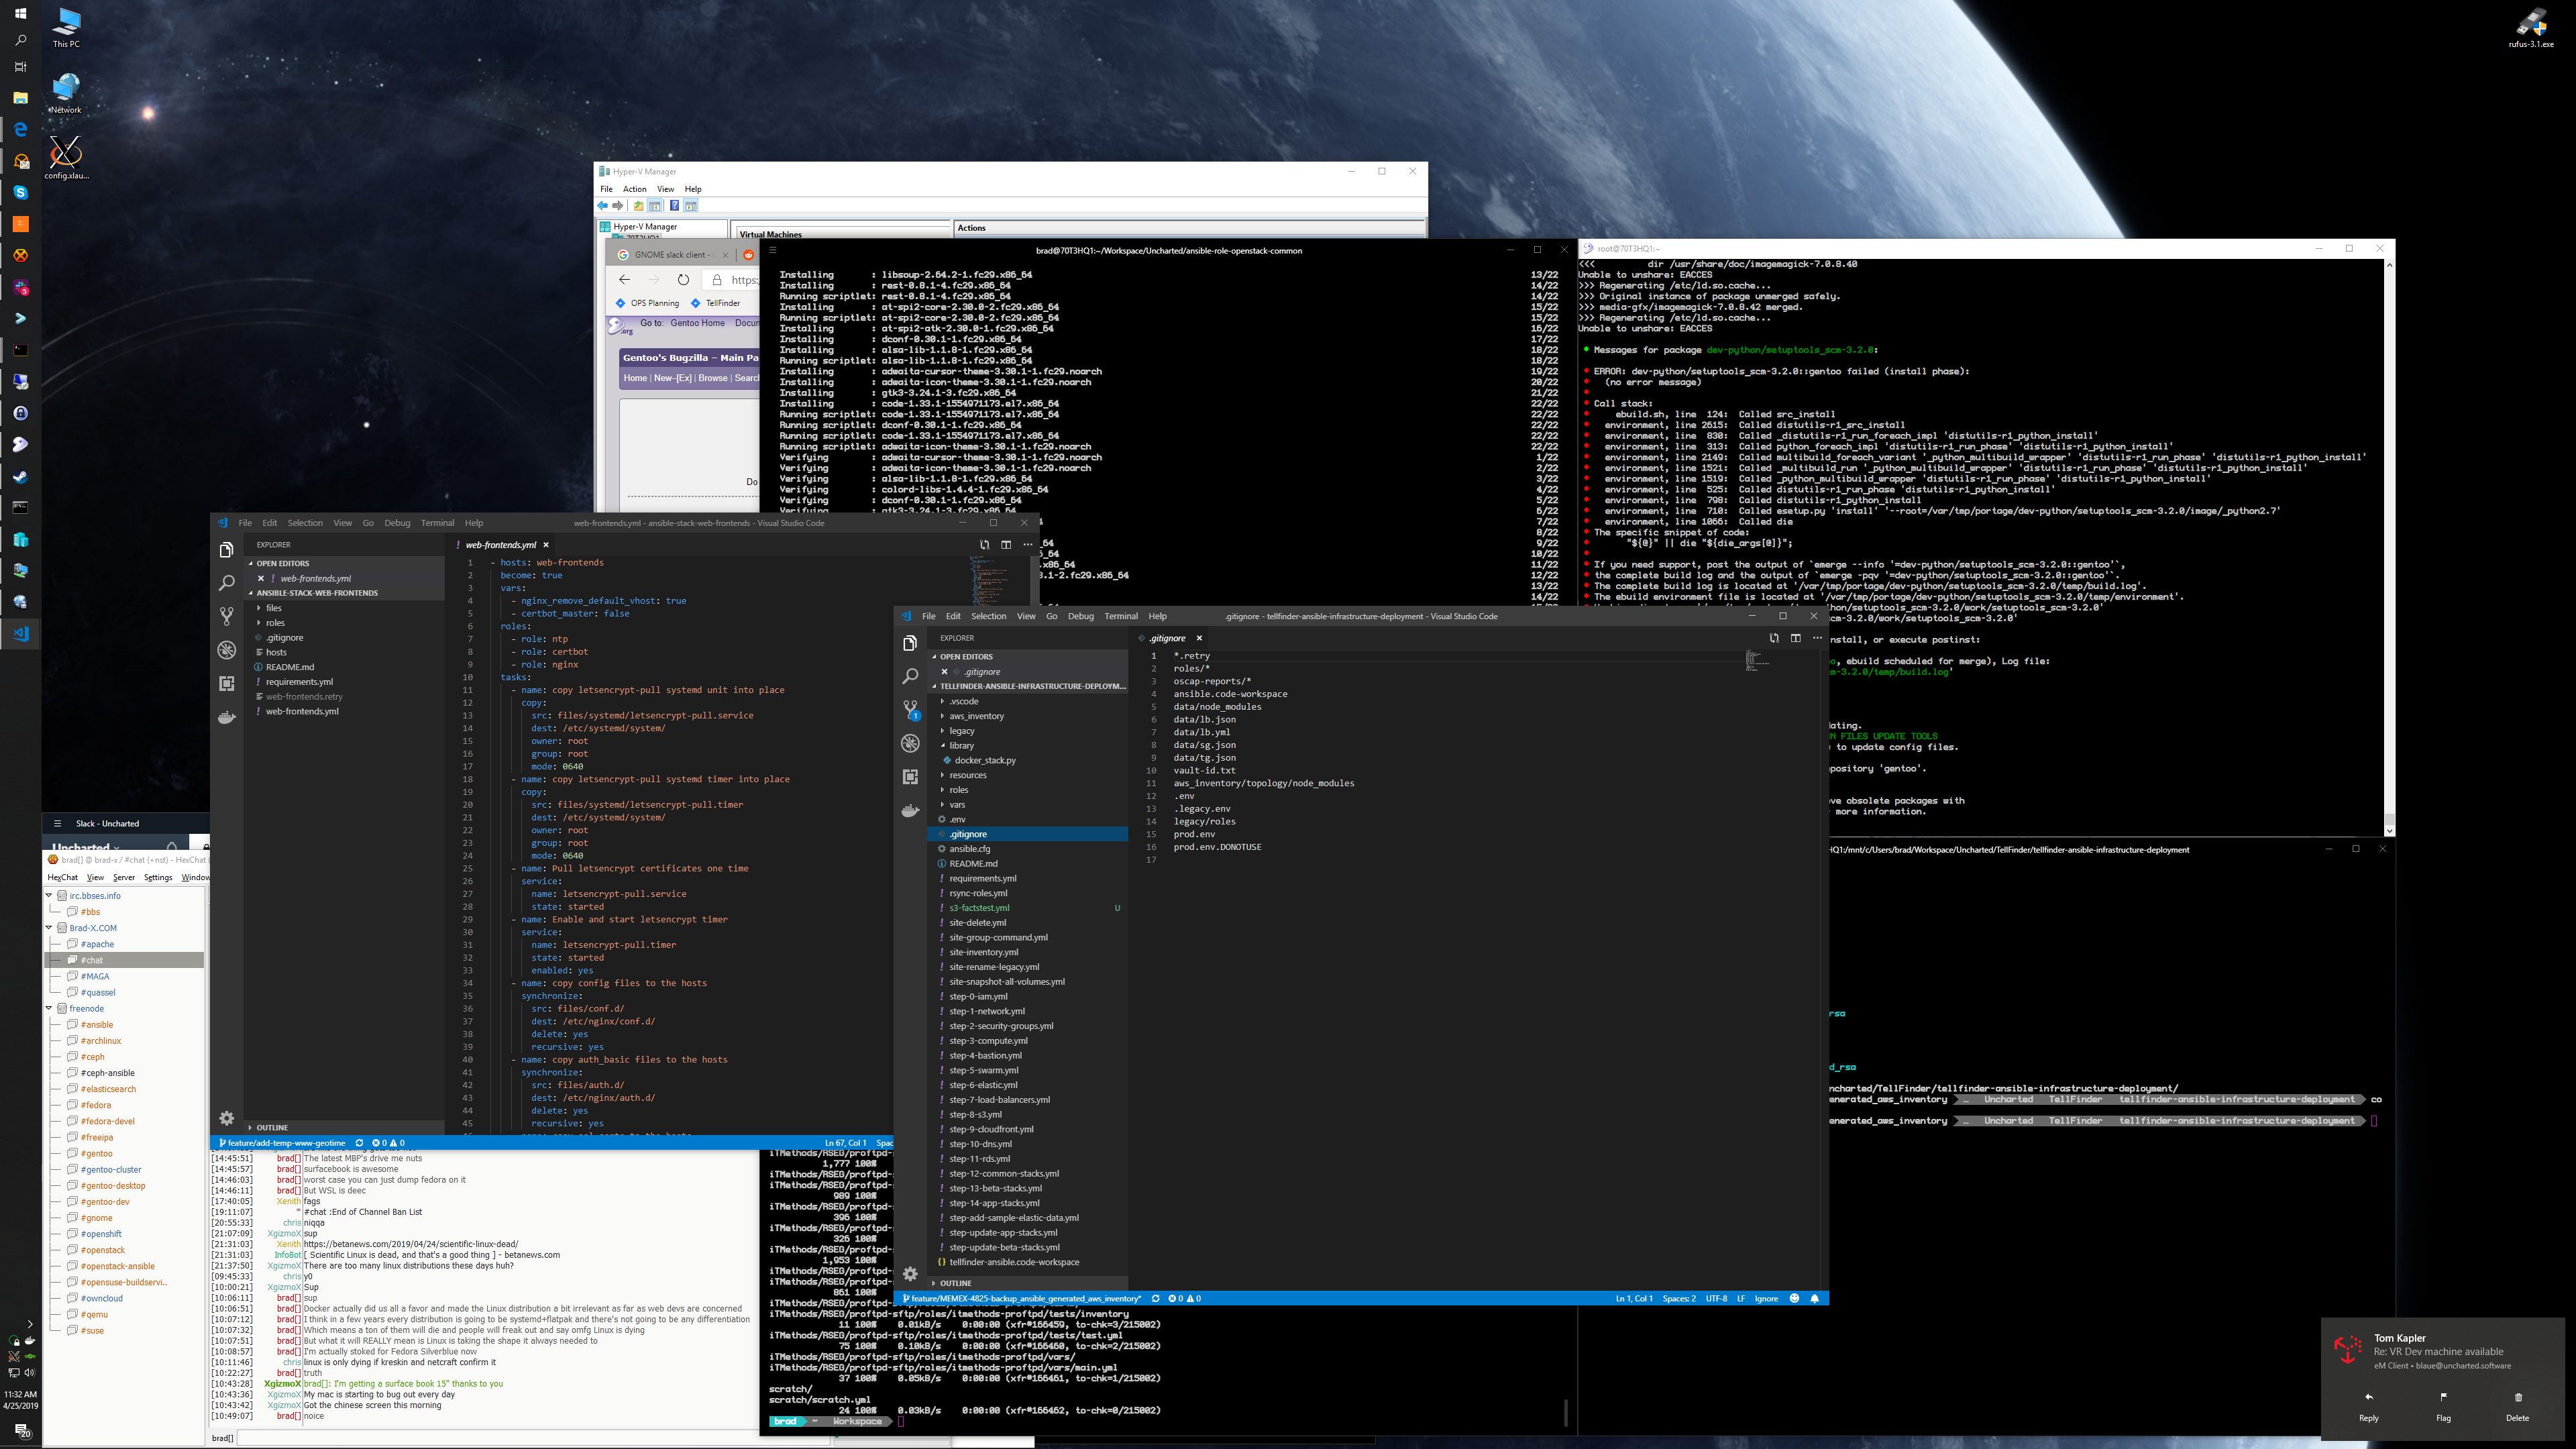Viewport: 2576px width, 1449px height.
Task: Click the feedback smiley in tellfinder VS Code status bar
Action: pyautogui.click(x=1794, y=1299)
